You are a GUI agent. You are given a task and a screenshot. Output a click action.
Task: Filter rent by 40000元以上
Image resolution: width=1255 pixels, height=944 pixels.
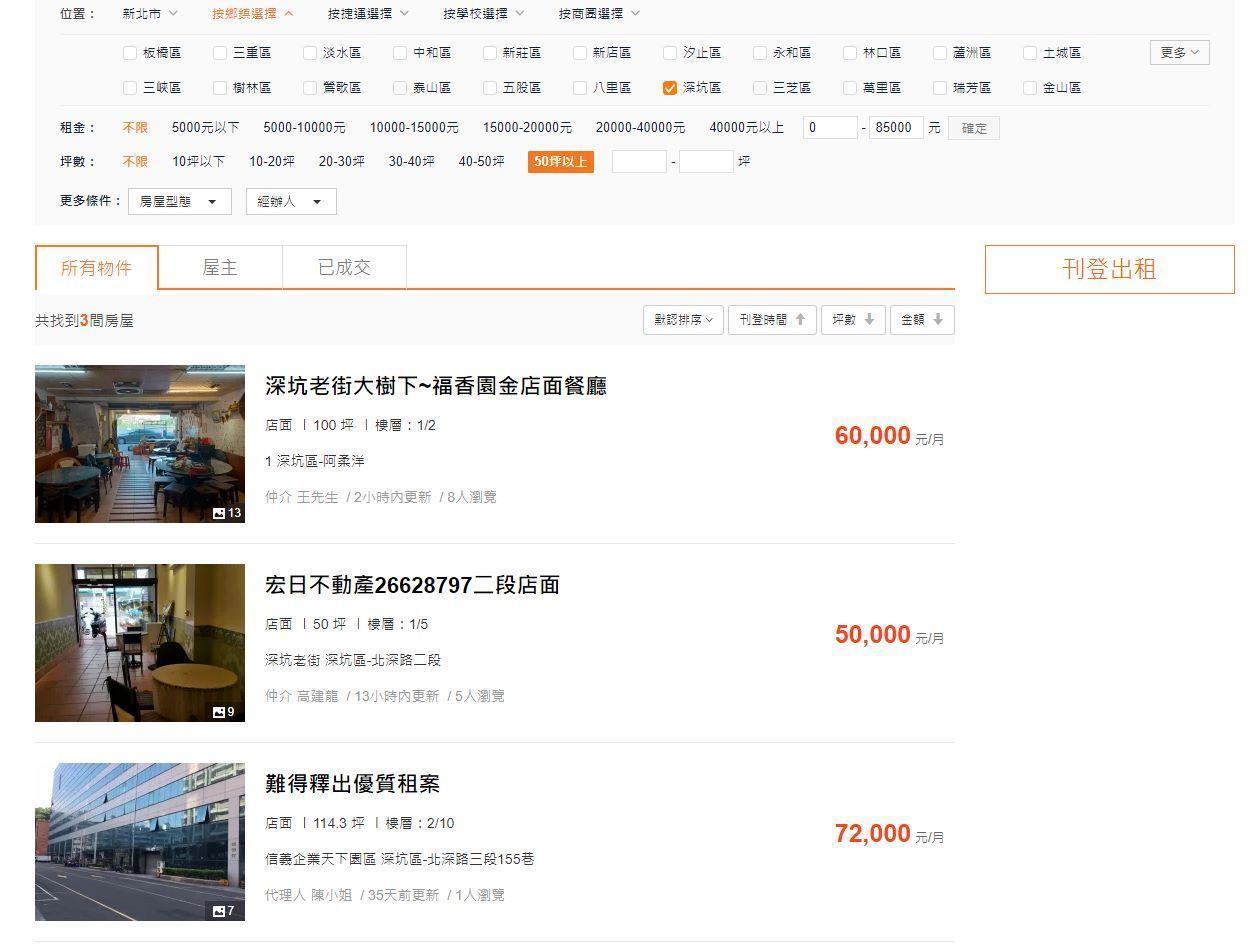(746, 128)
